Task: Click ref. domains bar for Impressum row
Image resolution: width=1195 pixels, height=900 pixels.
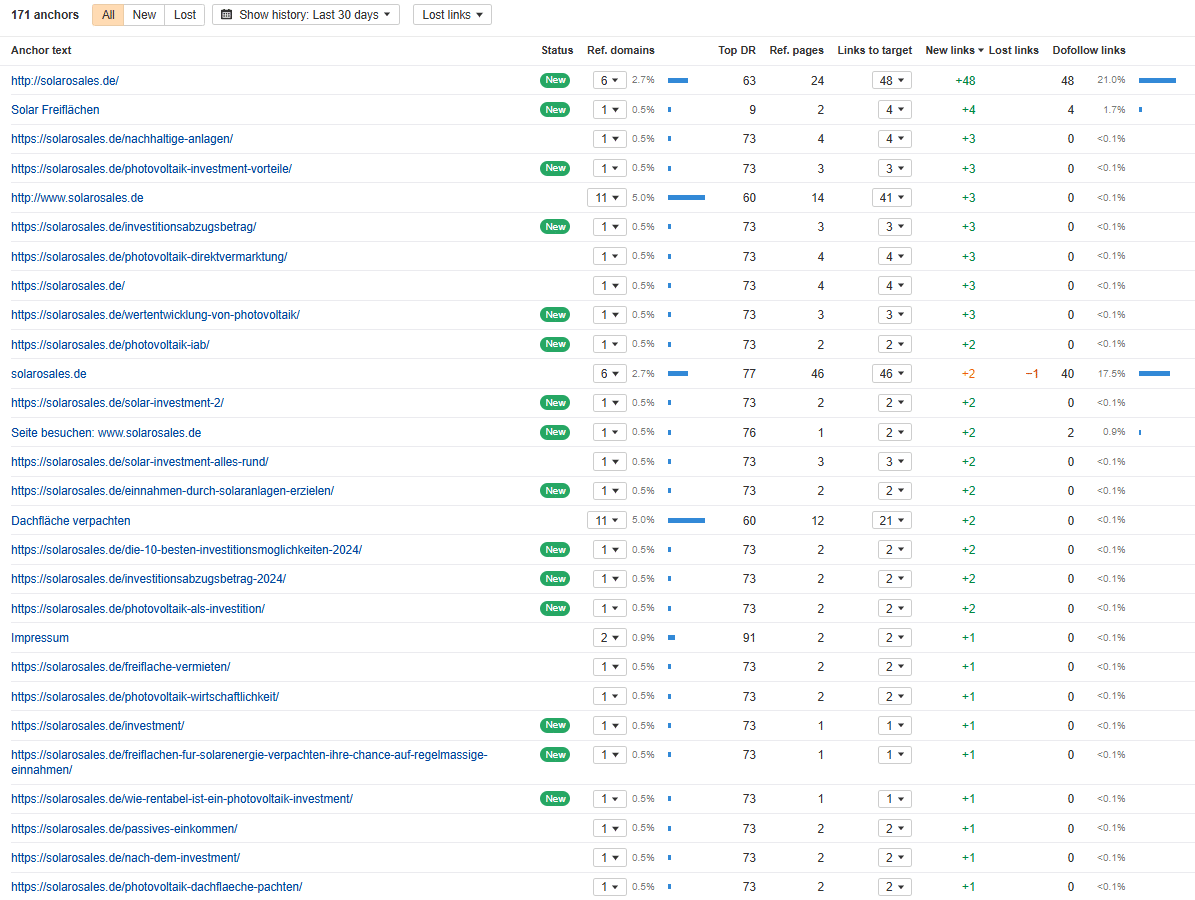Action: click(x=671, y=638)
